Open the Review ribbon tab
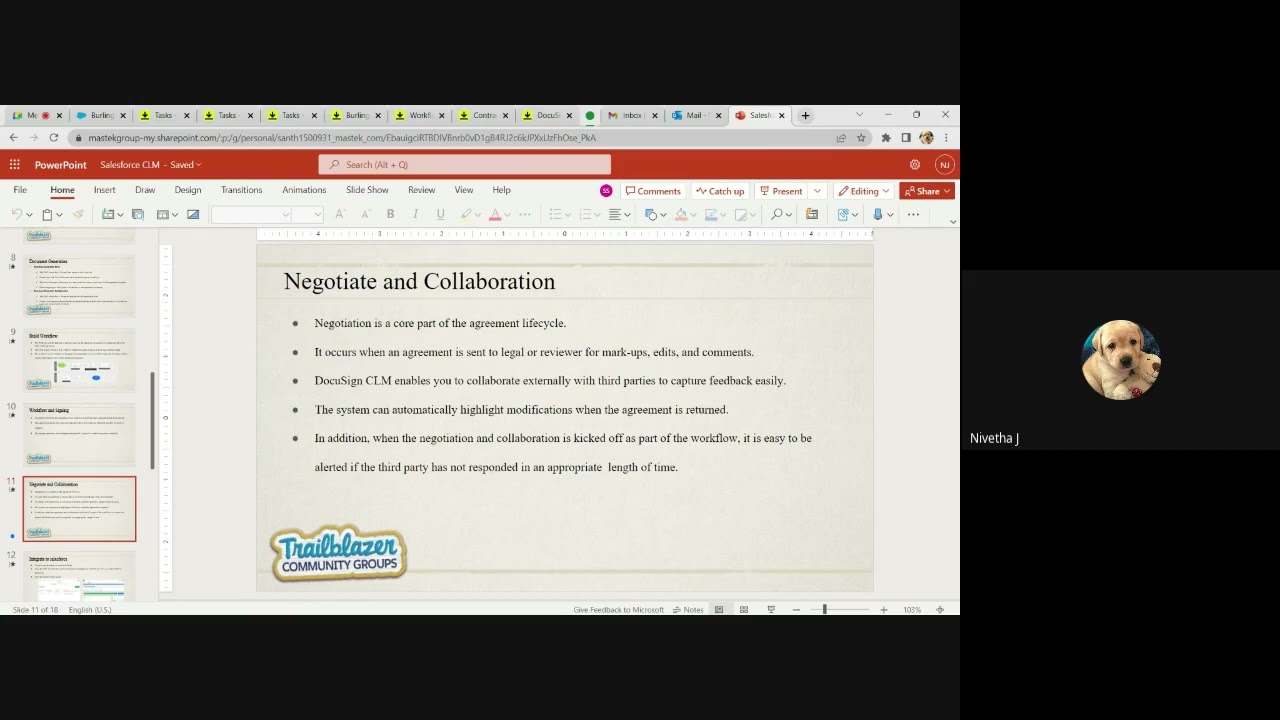 click(x=421, y=190)
